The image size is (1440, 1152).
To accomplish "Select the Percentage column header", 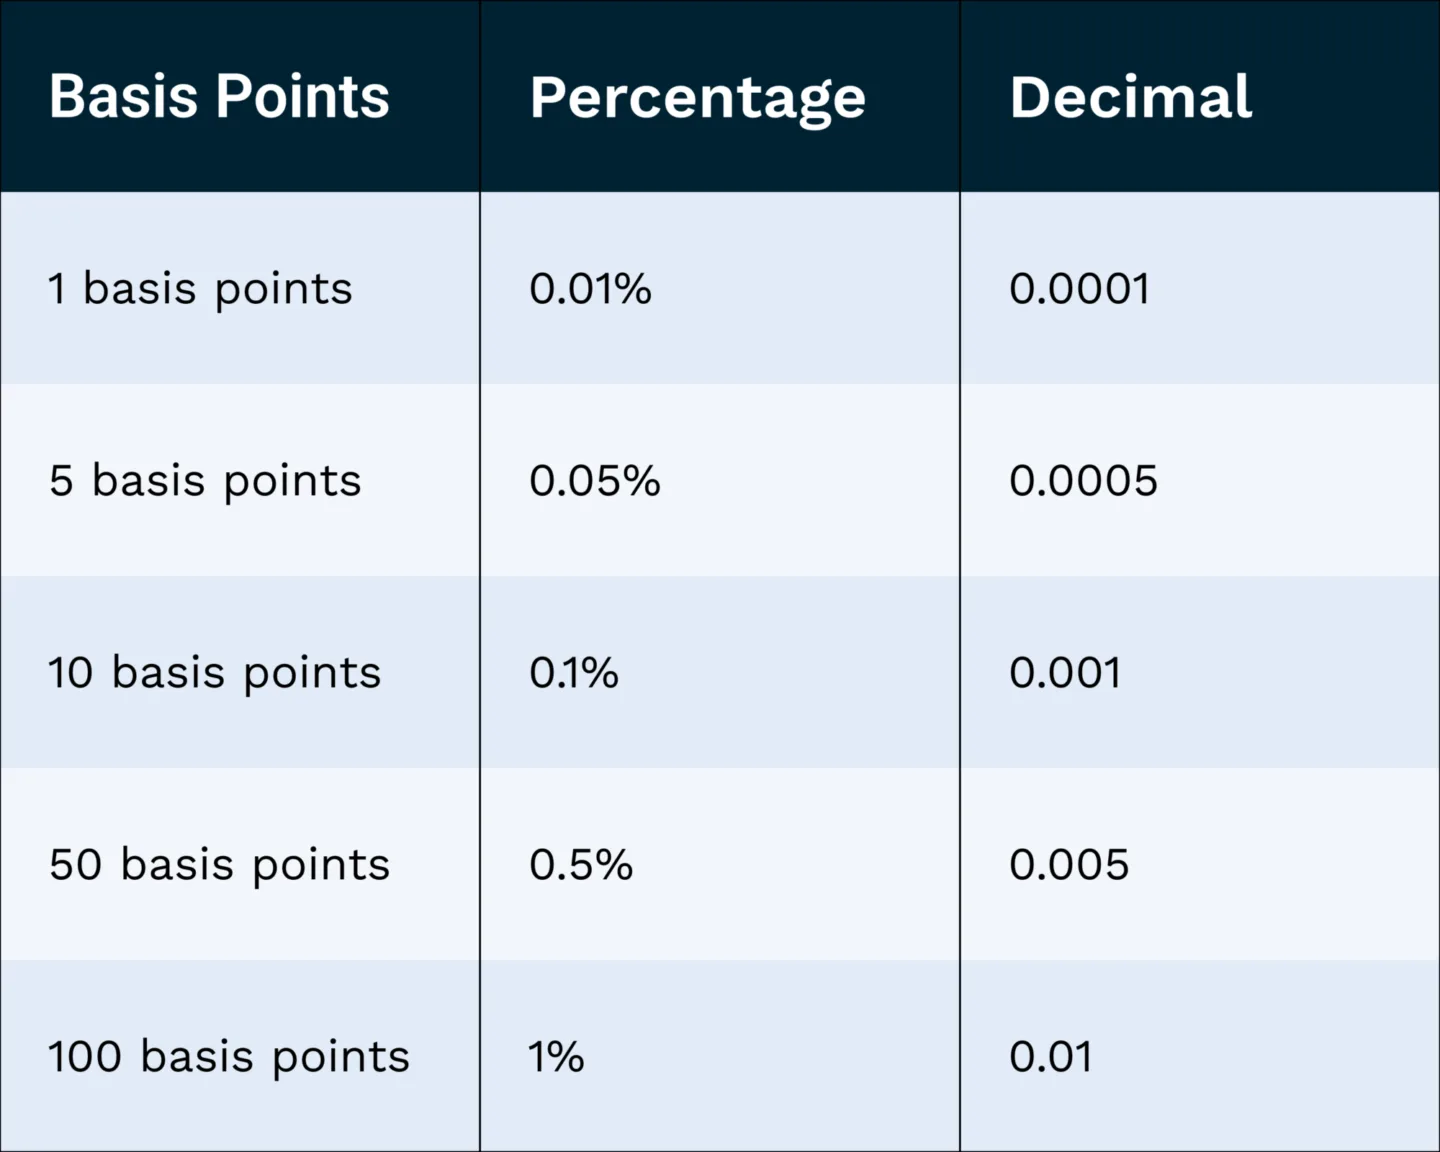I will pos(697,97).
